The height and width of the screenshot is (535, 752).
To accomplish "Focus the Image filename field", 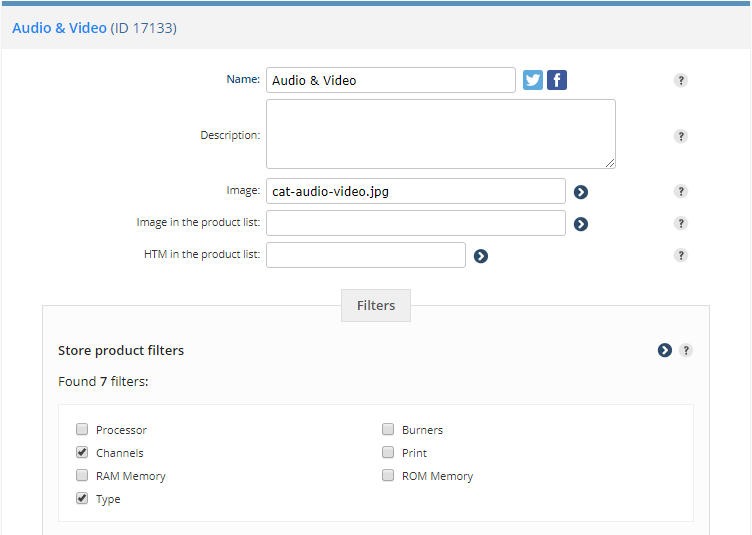I will click(416, 191).
